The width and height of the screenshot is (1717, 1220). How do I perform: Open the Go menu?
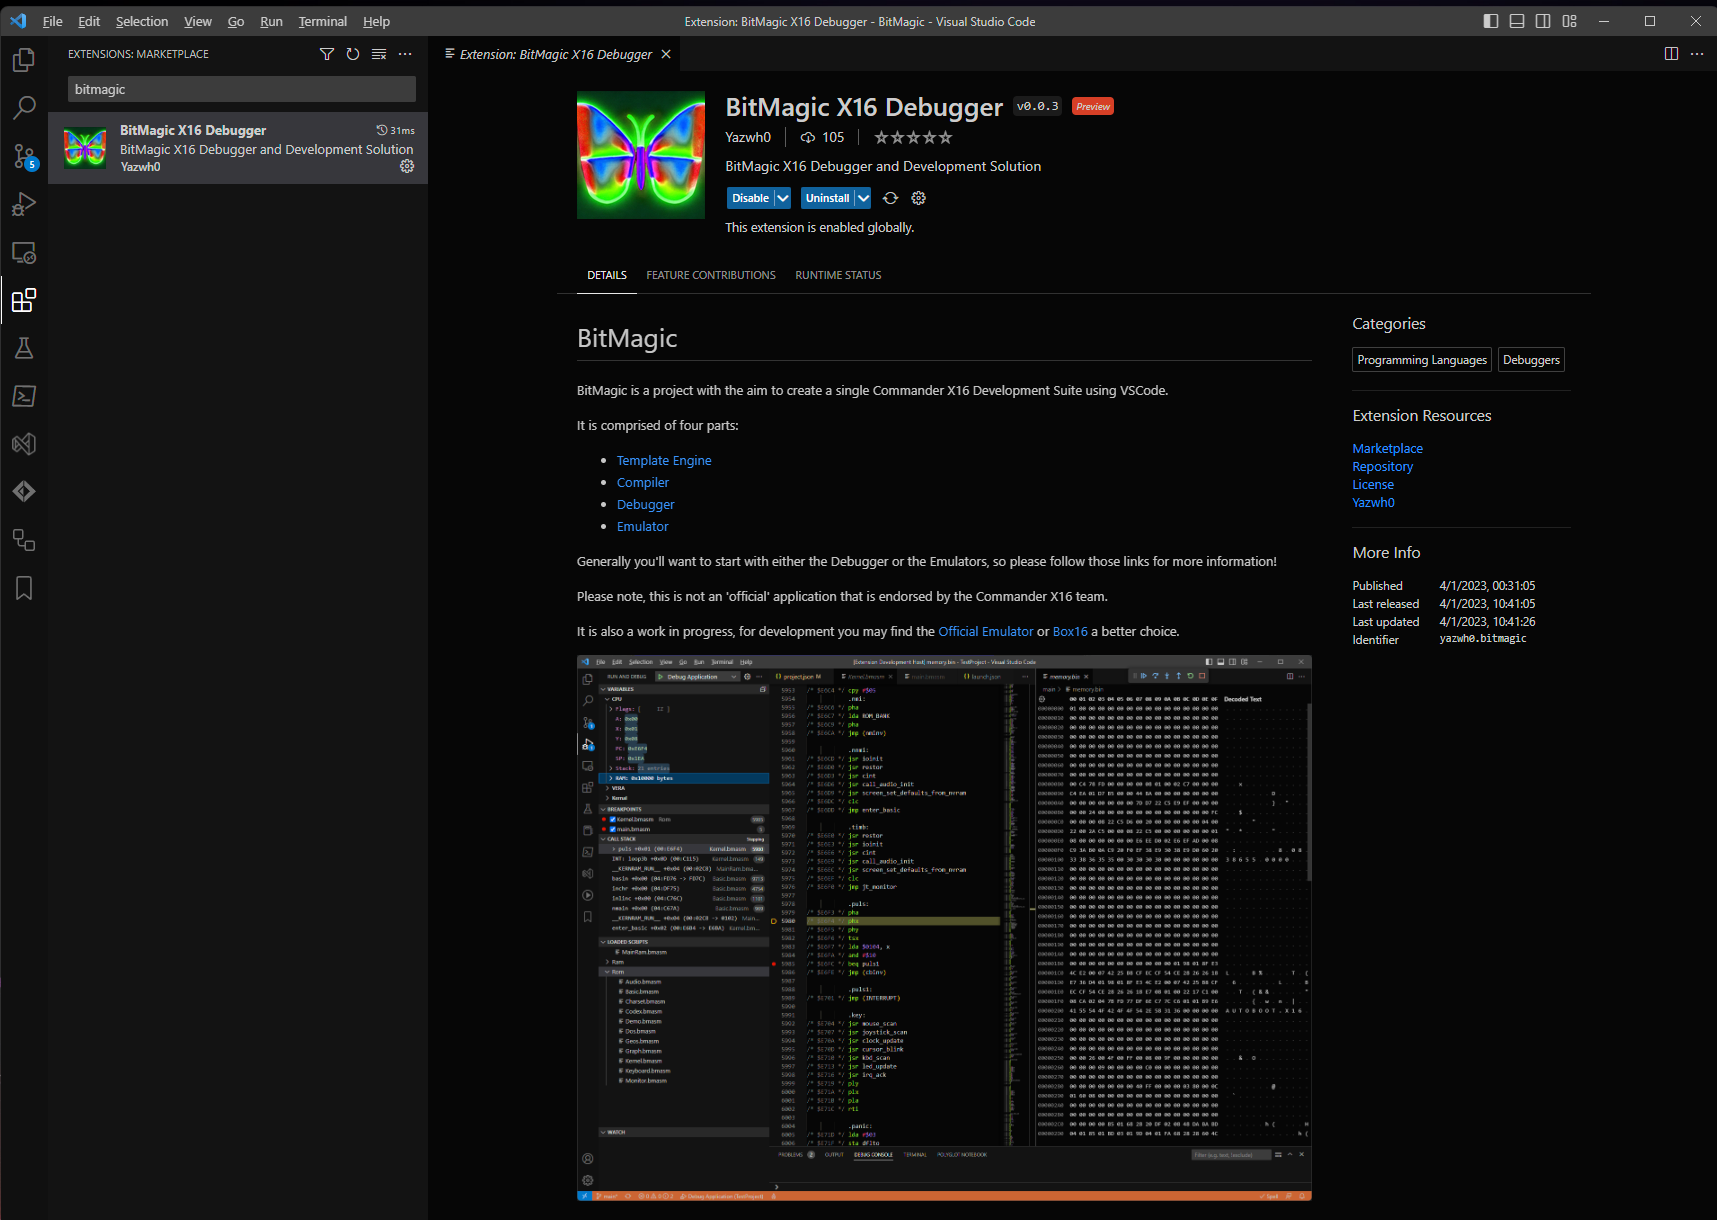236,21
